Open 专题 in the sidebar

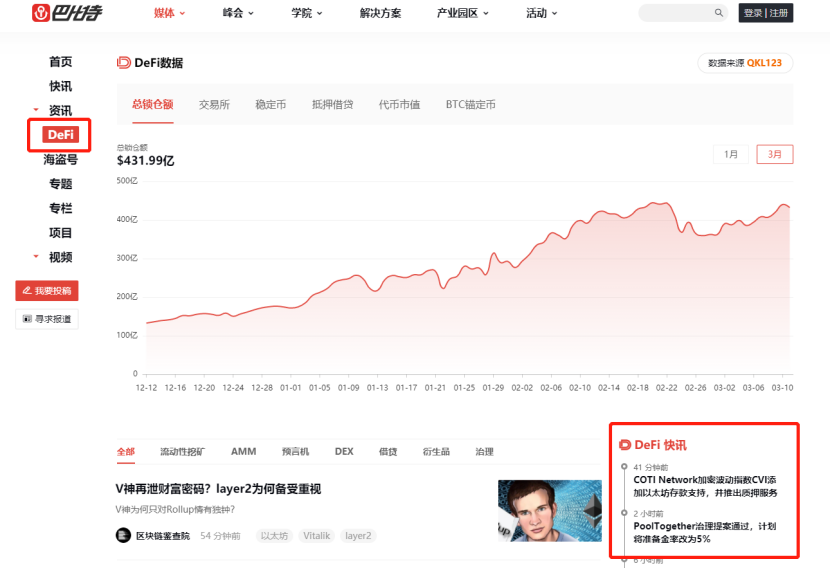tap(60, 183)
